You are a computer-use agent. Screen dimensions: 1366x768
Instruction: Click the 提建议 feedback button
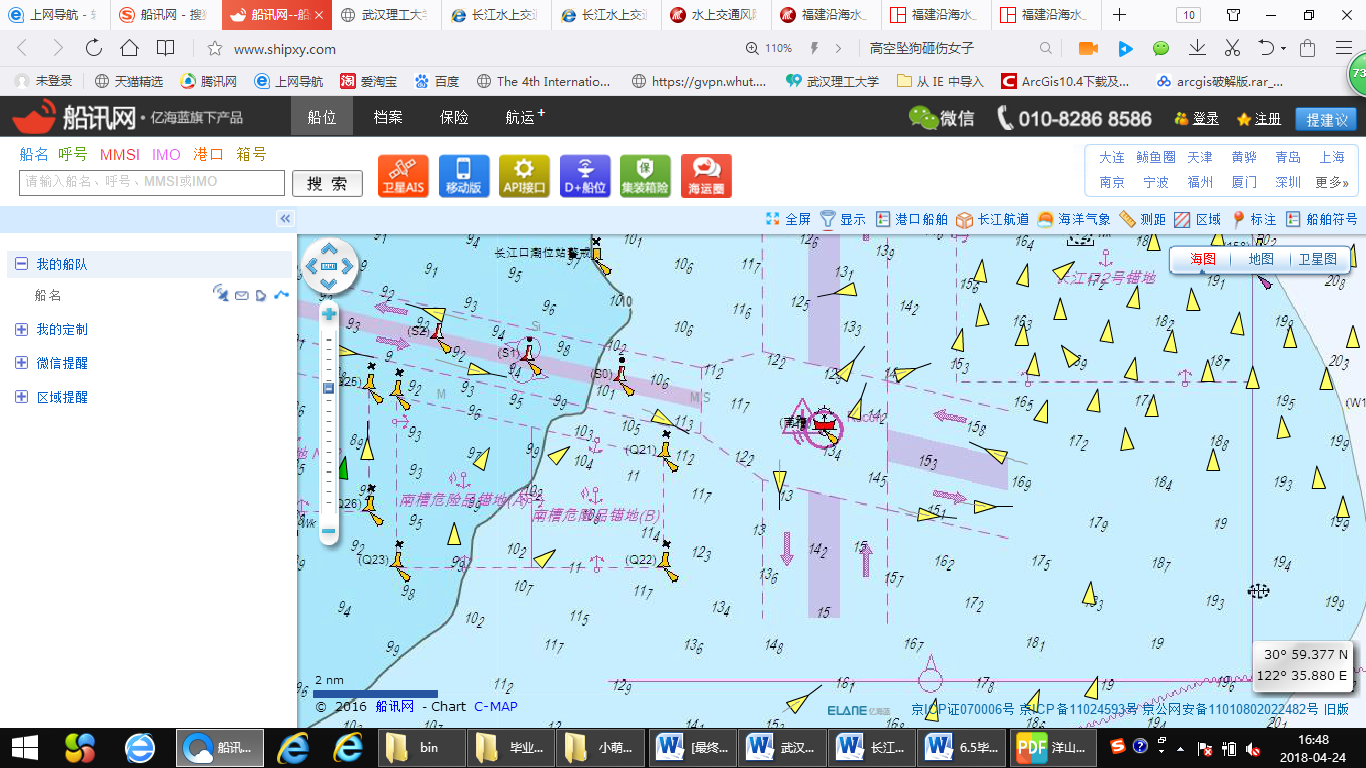pyautogui.click(x=1326, y=119)
